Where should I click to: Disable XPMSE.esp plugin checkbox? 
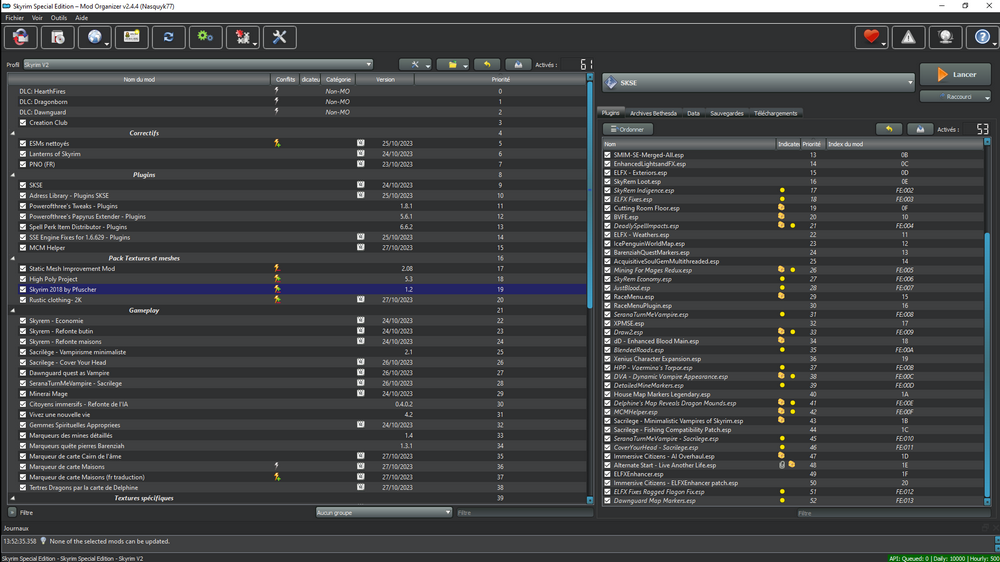[608, 323]
